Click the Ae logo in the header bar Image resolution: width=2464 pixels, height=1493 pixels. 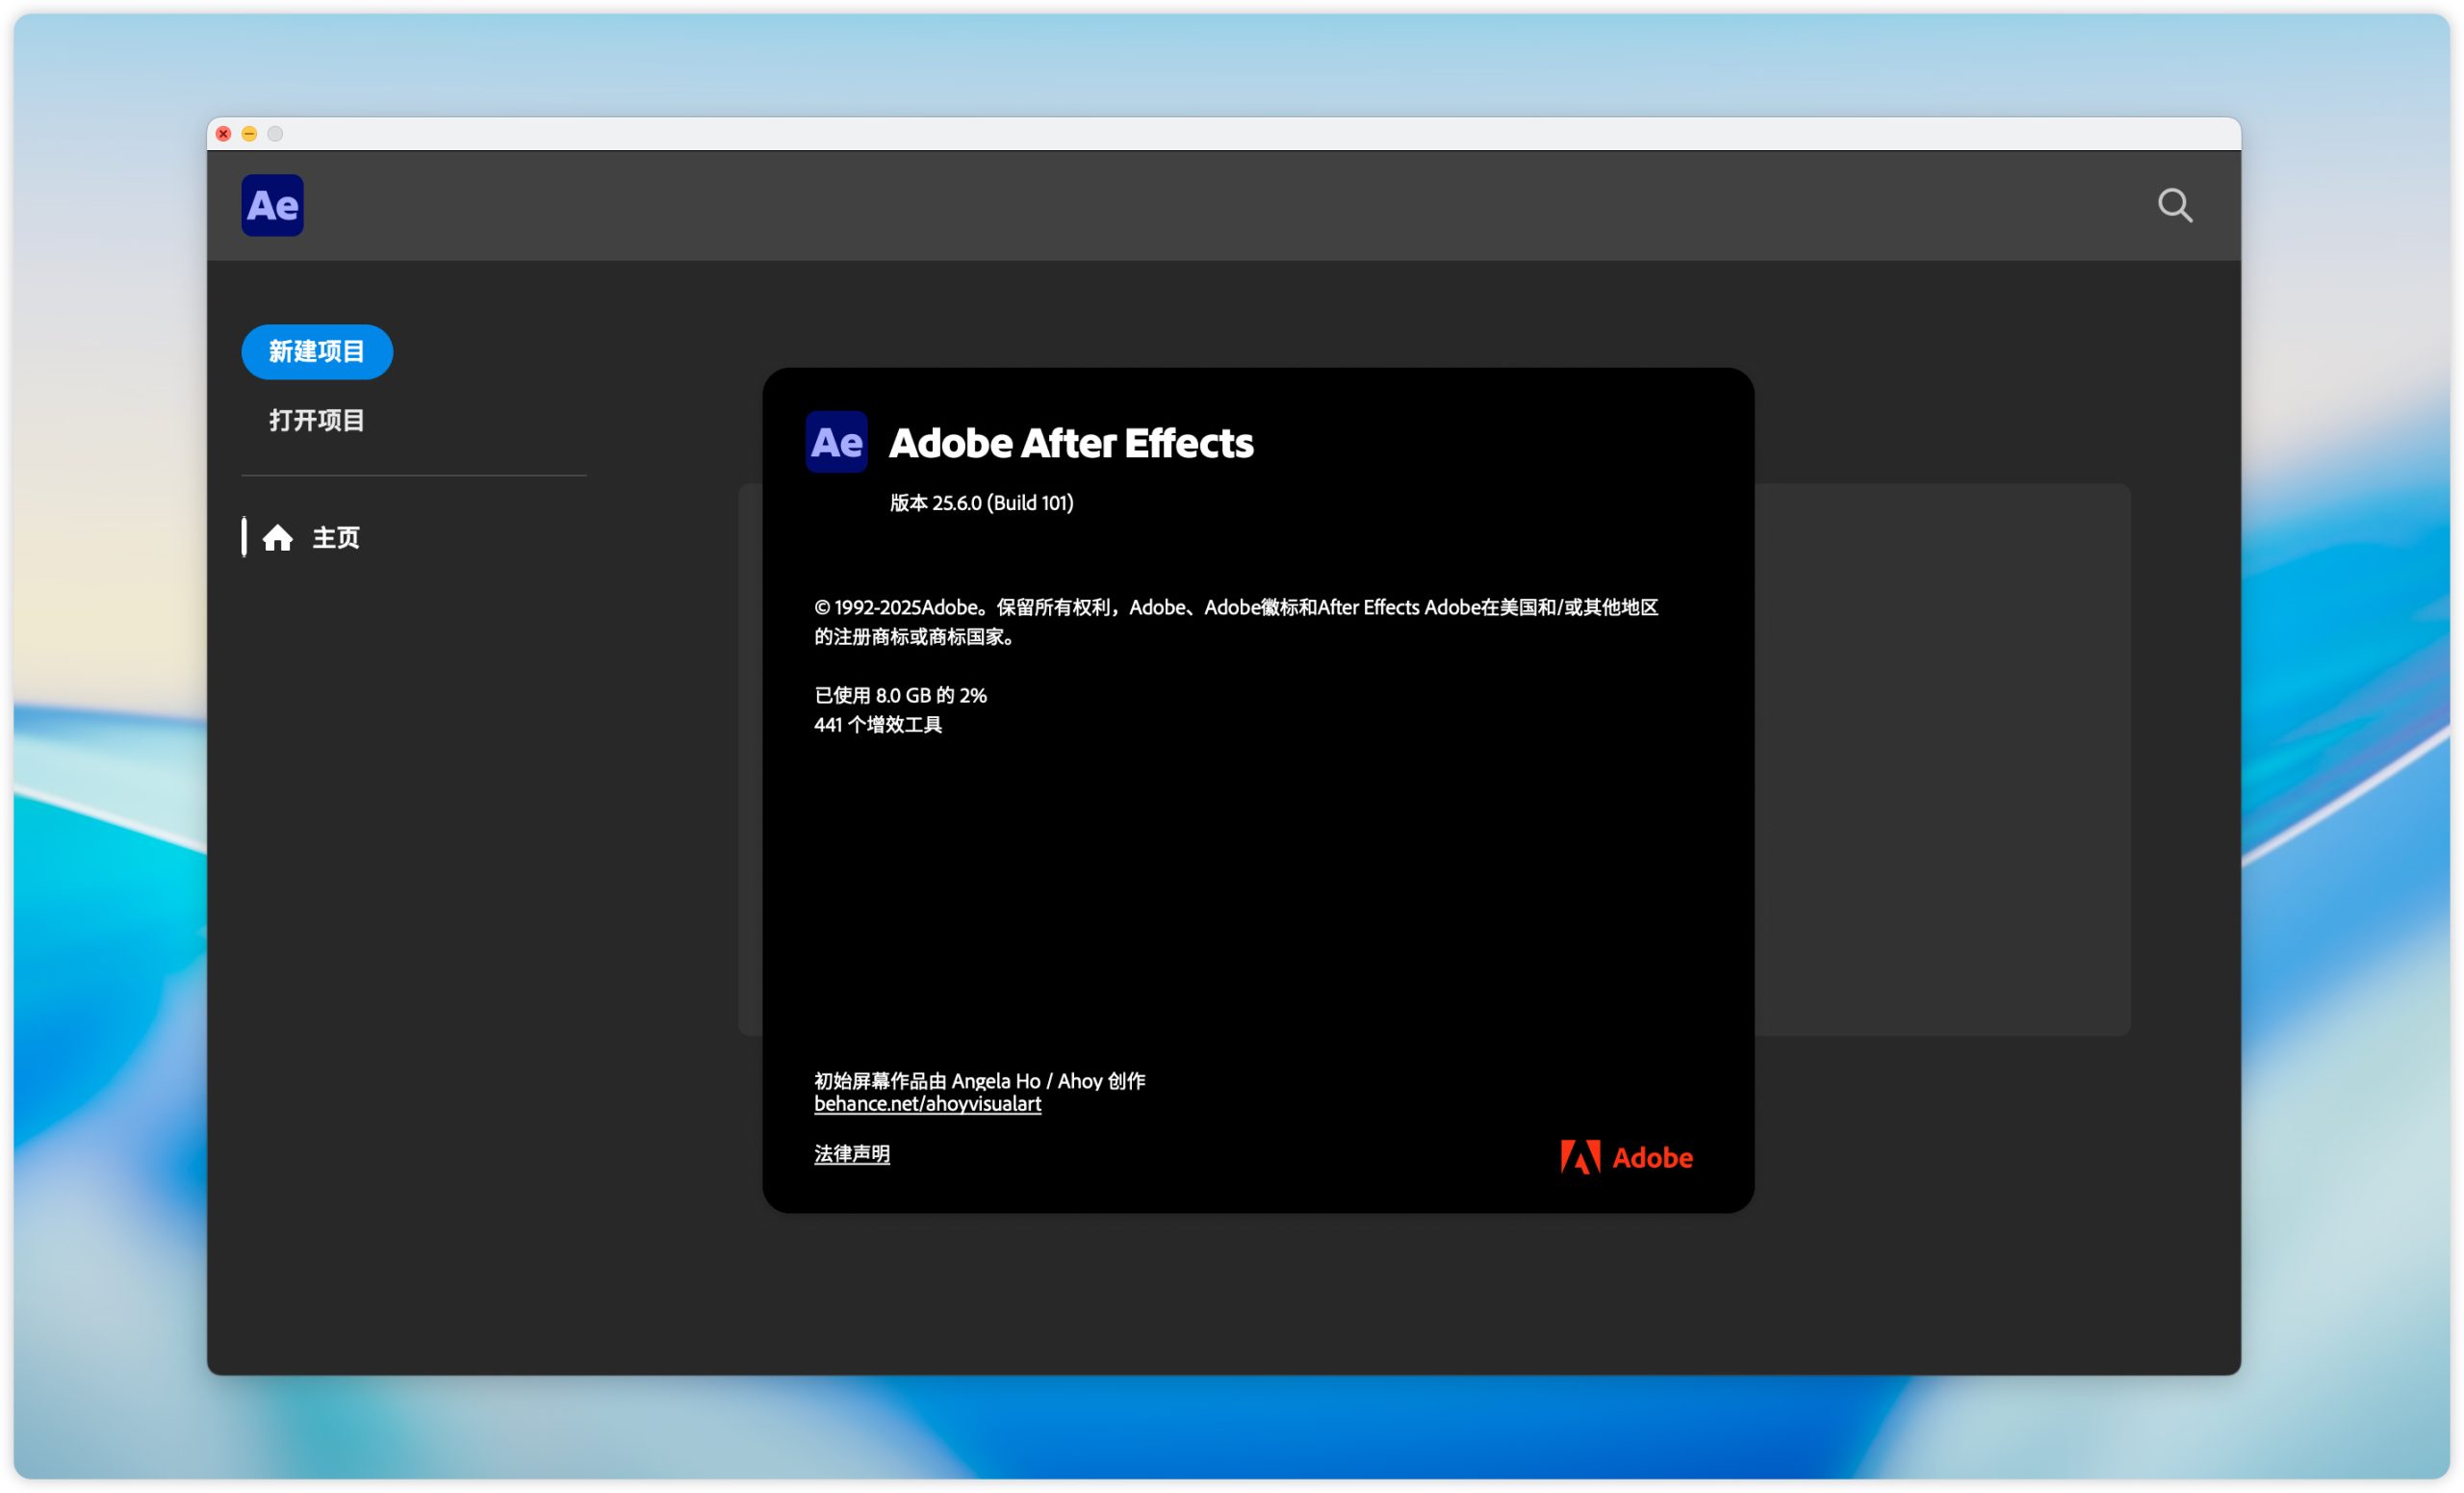coord(272,206)
